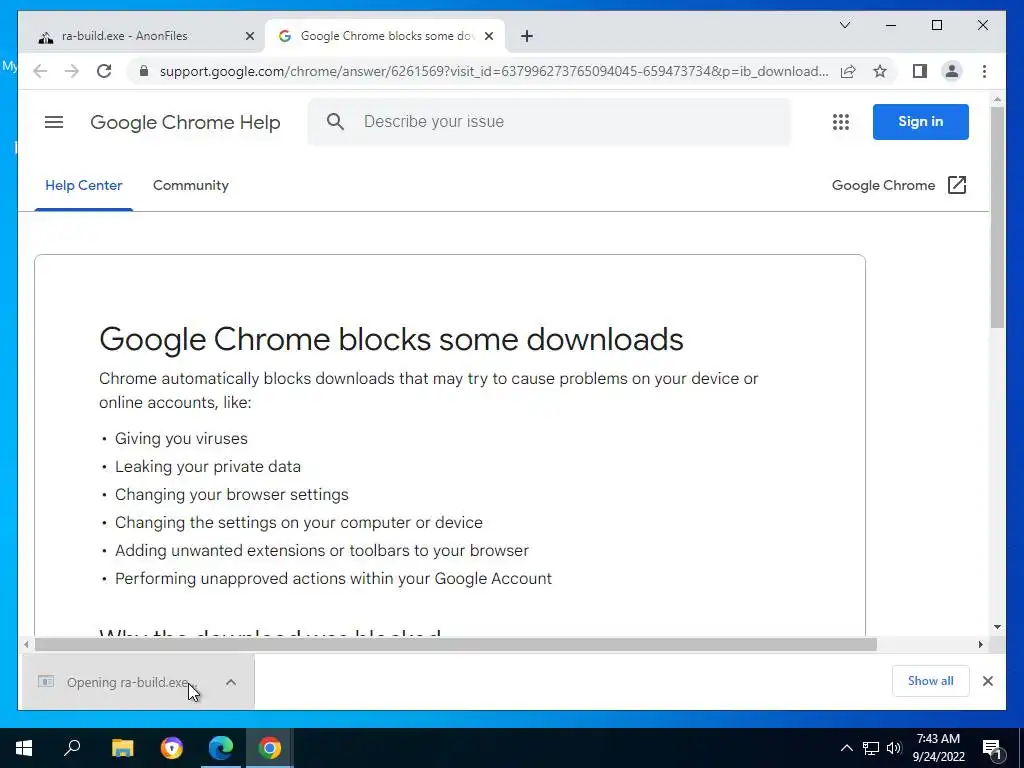Click the text Leaking your private data
This screenshot has height=768, width=1024.
pyautogui.click(x=208, y=467)
